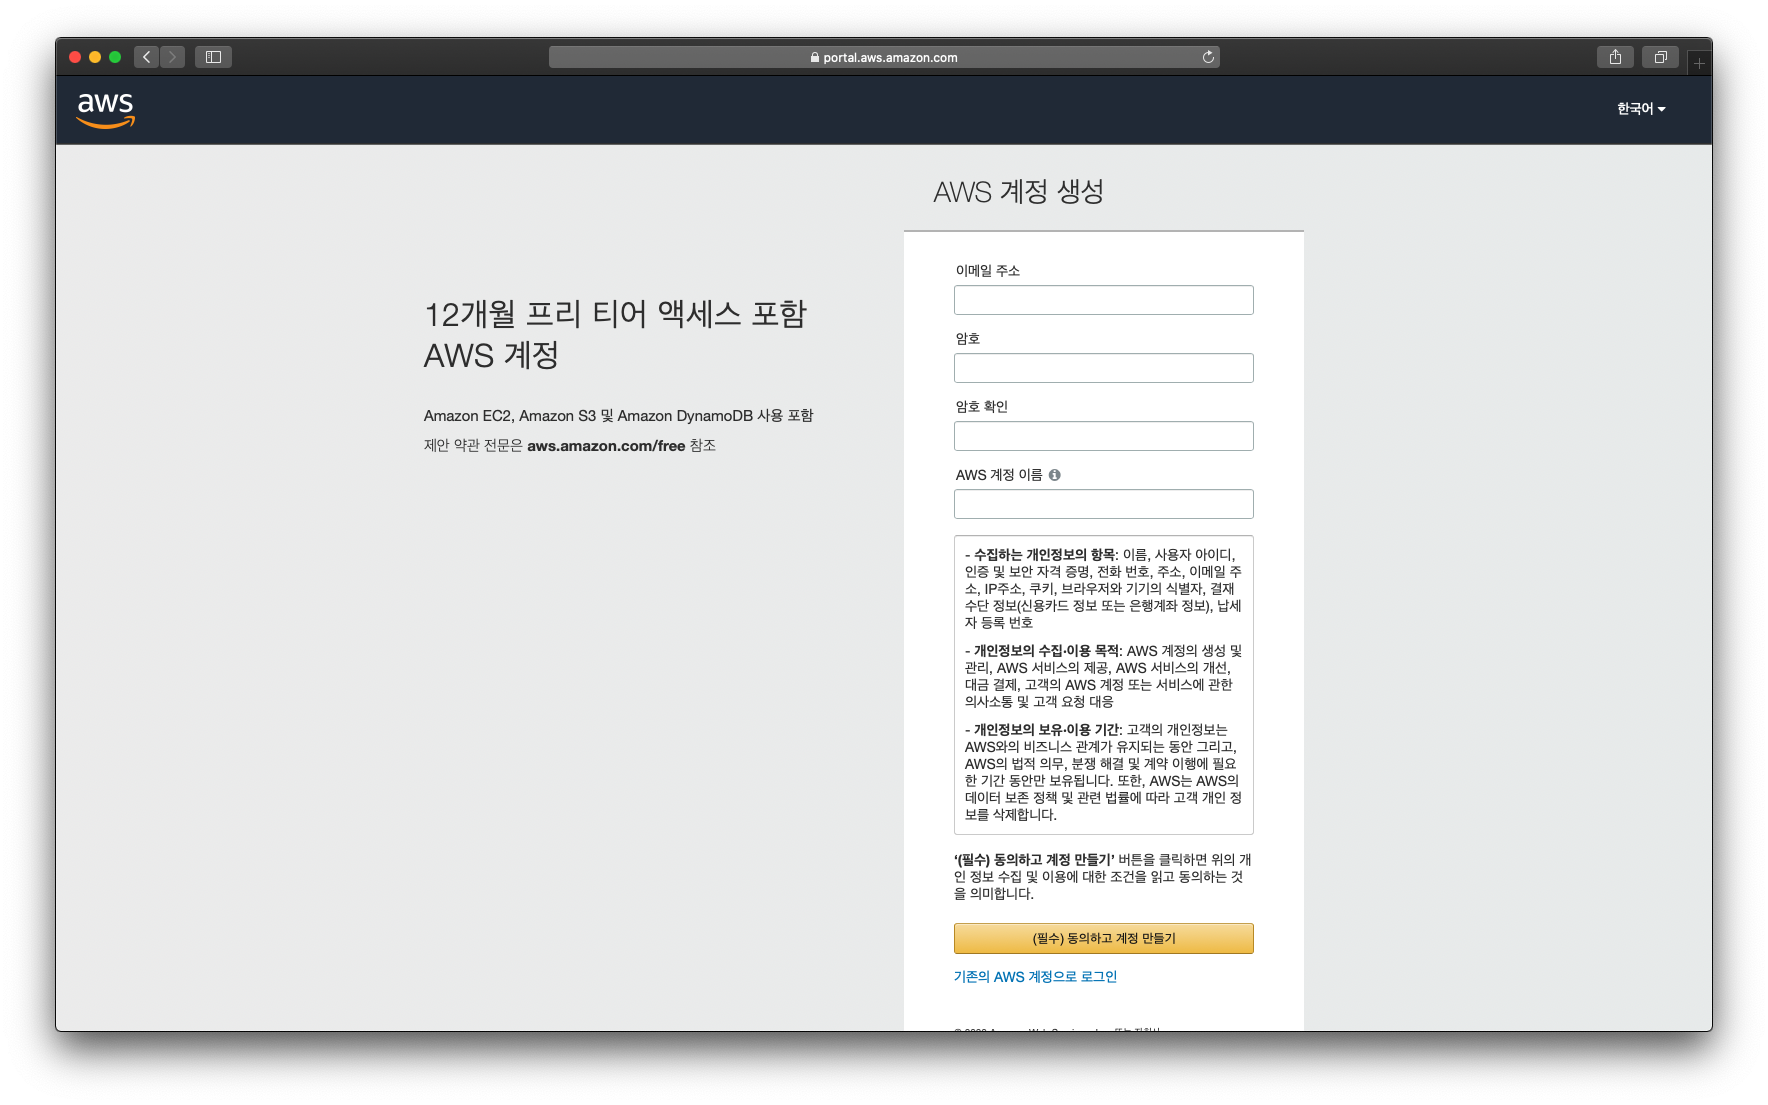The width and height of the screenshot is (1768, 1105).
Task: Click the 개인정보의 보유·이용 기간 paragraph
Action: click(x=1103, y=772)
